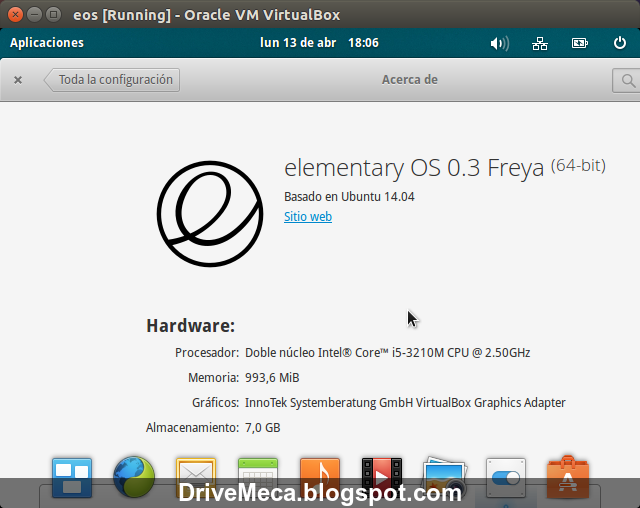640x508 pixels.
Task: Open the Photos app in the dock
Action: (x=444, y=478)
